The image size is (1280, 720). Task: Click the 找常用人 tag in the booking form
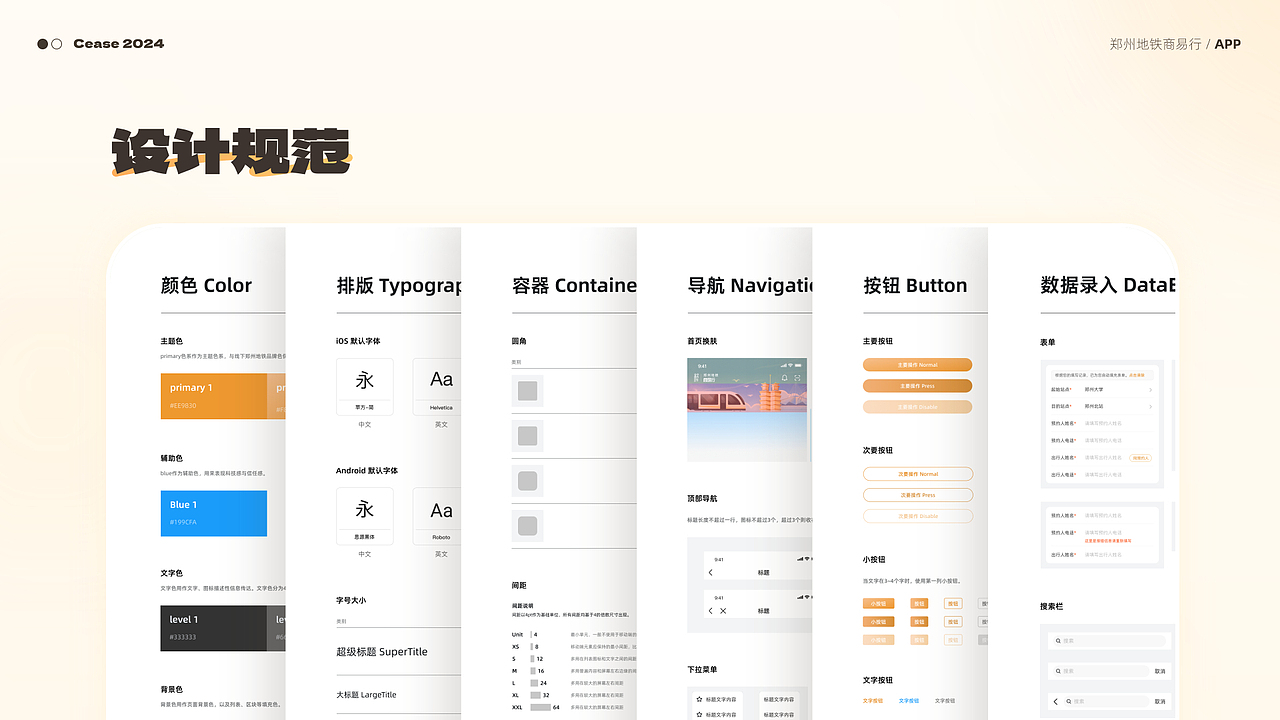[x=1141, y=458]
